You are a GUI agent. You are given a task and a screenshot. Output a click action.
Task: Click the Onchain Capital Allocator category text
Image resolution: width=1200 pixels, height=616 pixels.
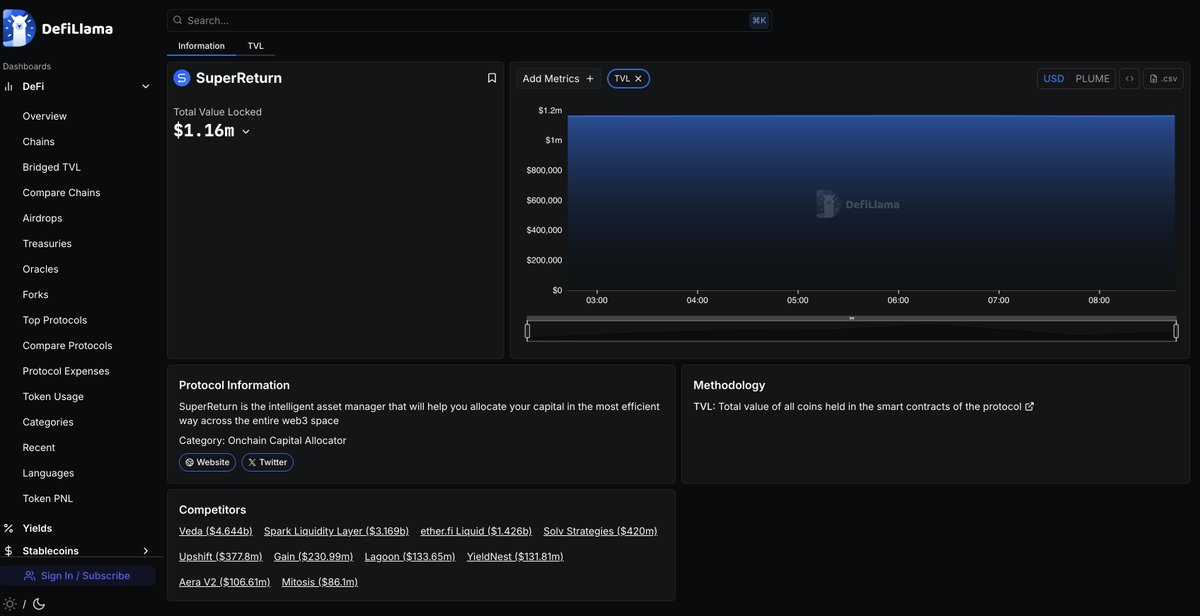(287, 440)
